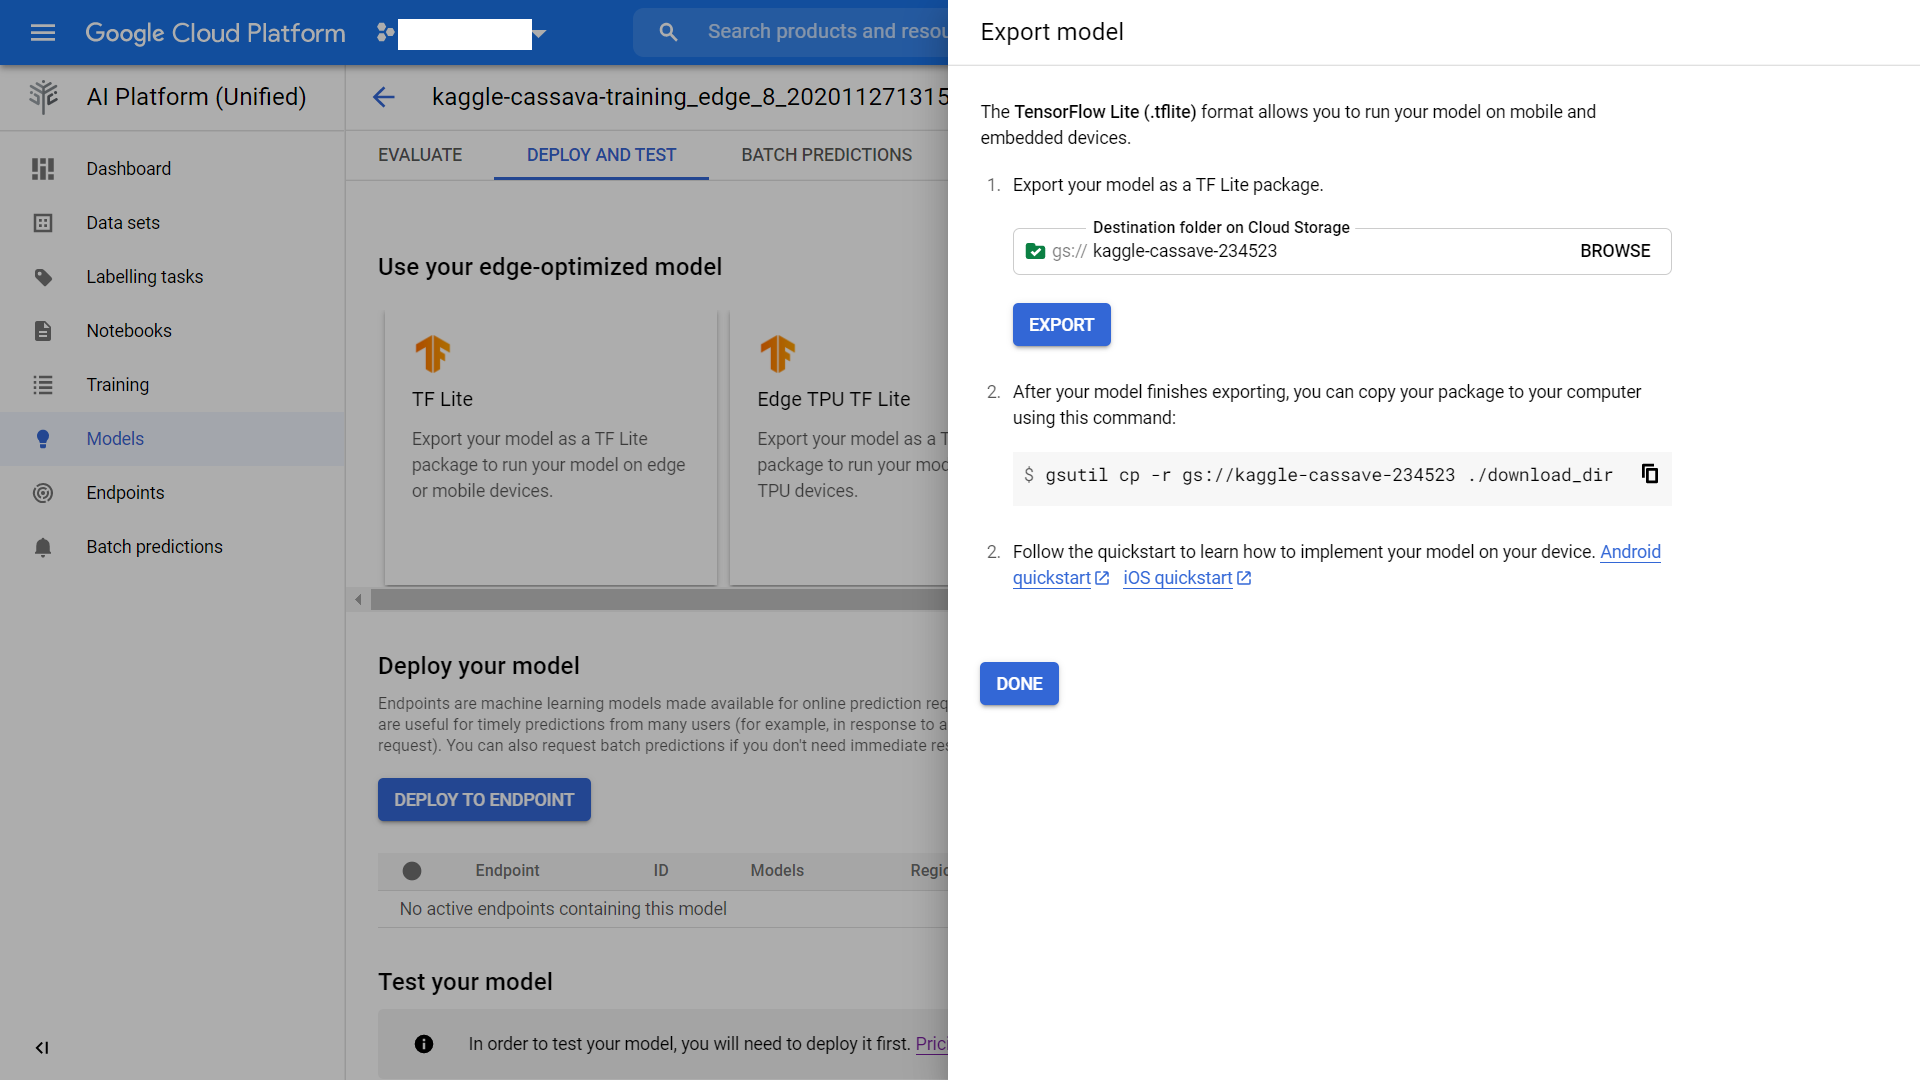Open the hamburger navigation menu
Image resolution: width=1920 pixels, height=1080 pixels.
(42, 32)
